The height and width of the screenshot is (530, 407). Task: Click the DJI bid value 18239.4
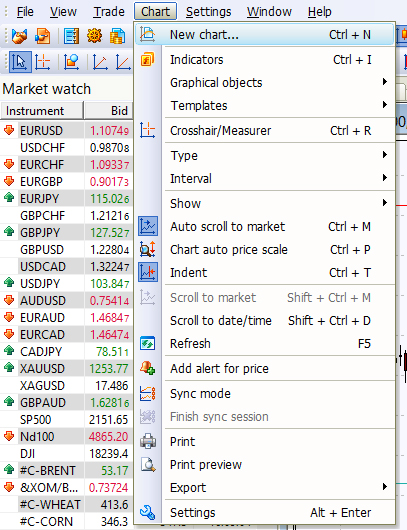tap(109, 454)
